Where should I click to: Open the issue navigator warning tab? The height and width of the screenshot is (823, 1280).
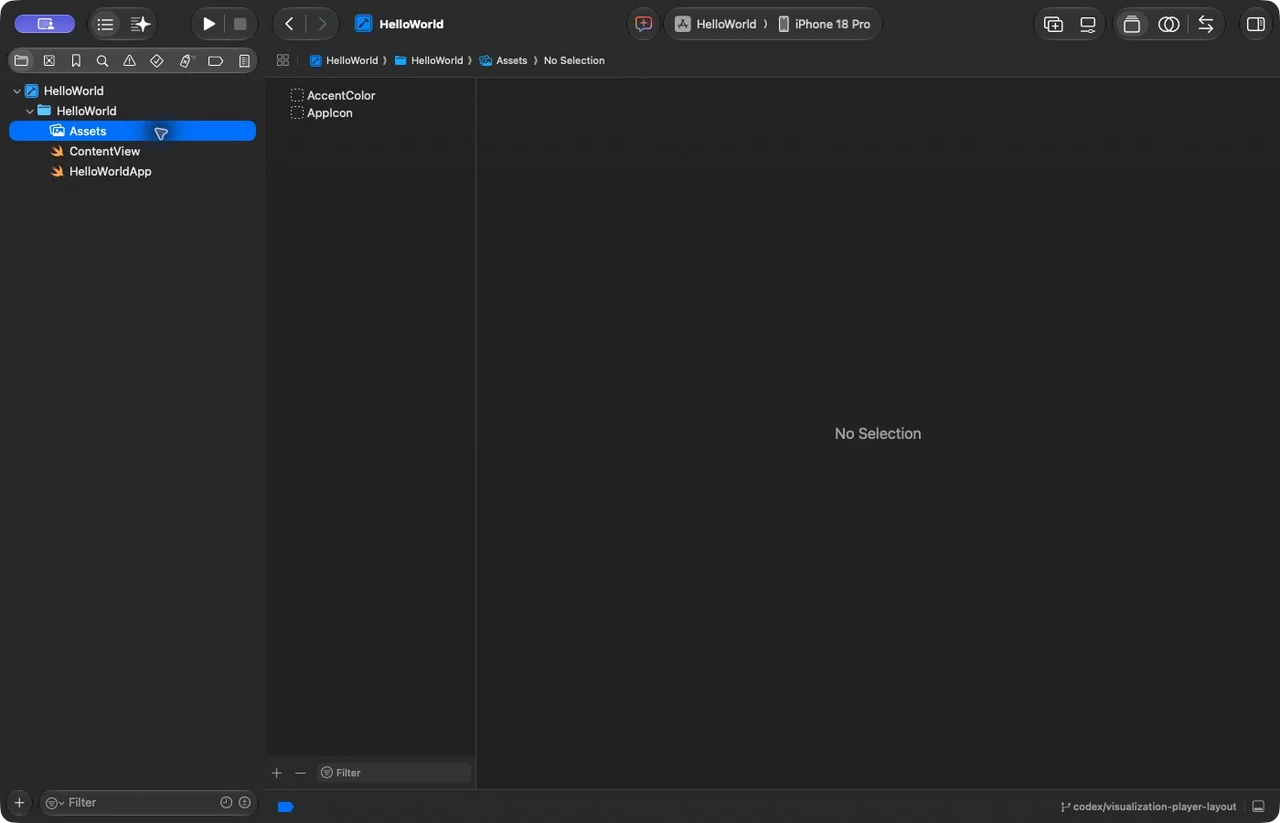pyautogui.click(x=129, y=61)
